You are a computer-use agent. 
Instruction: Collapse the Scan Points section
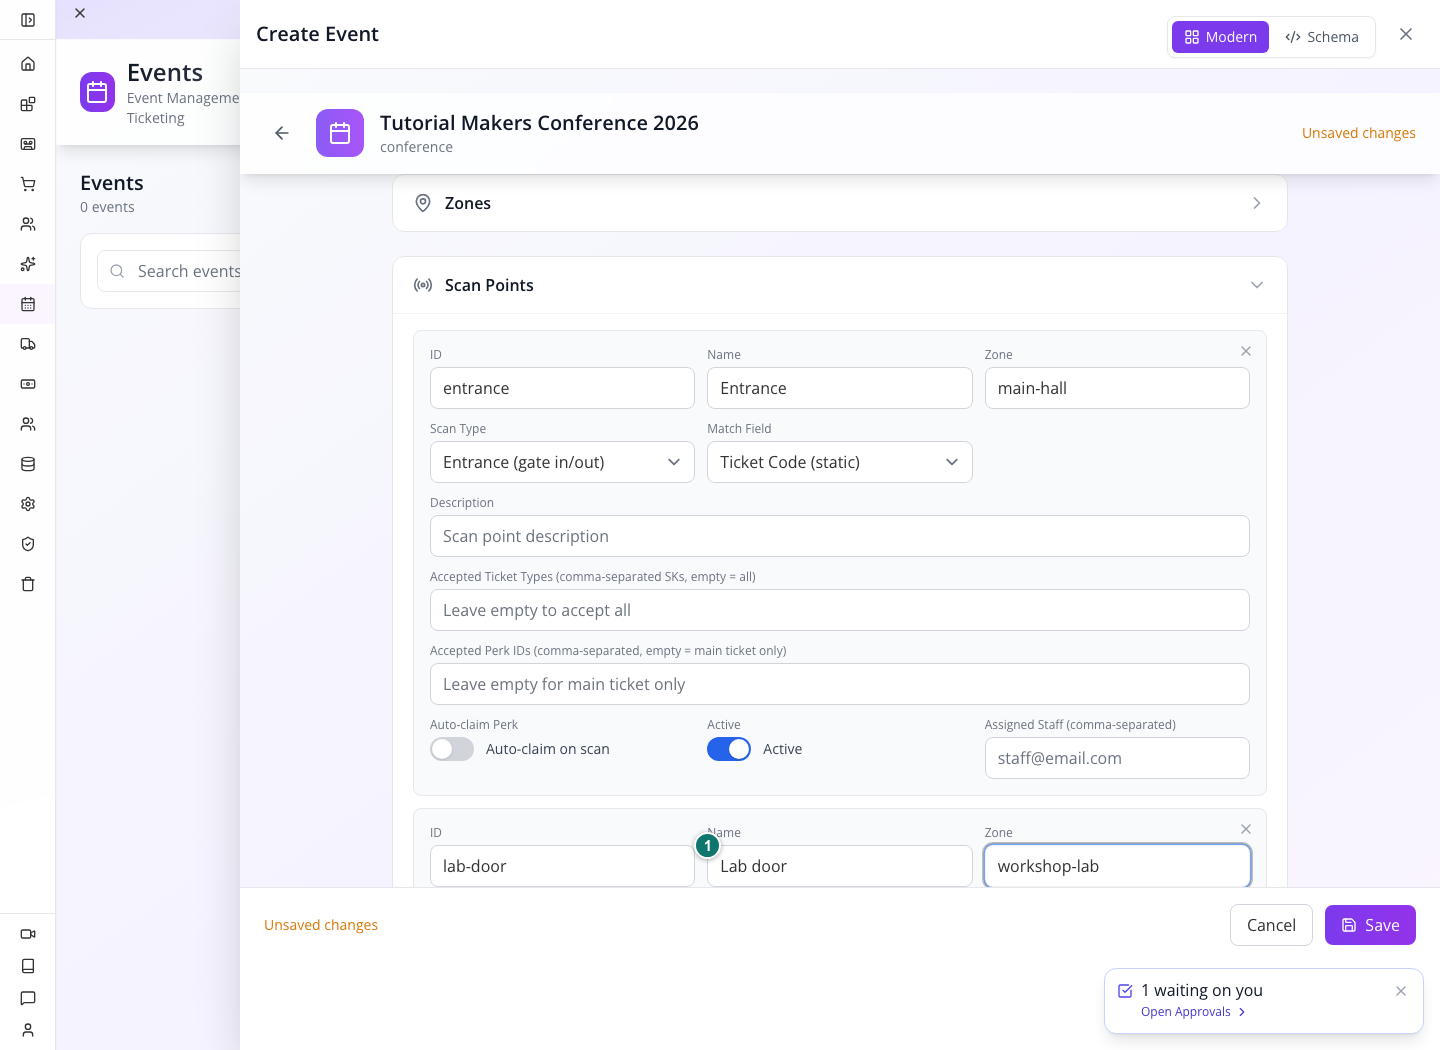(840, 285)
